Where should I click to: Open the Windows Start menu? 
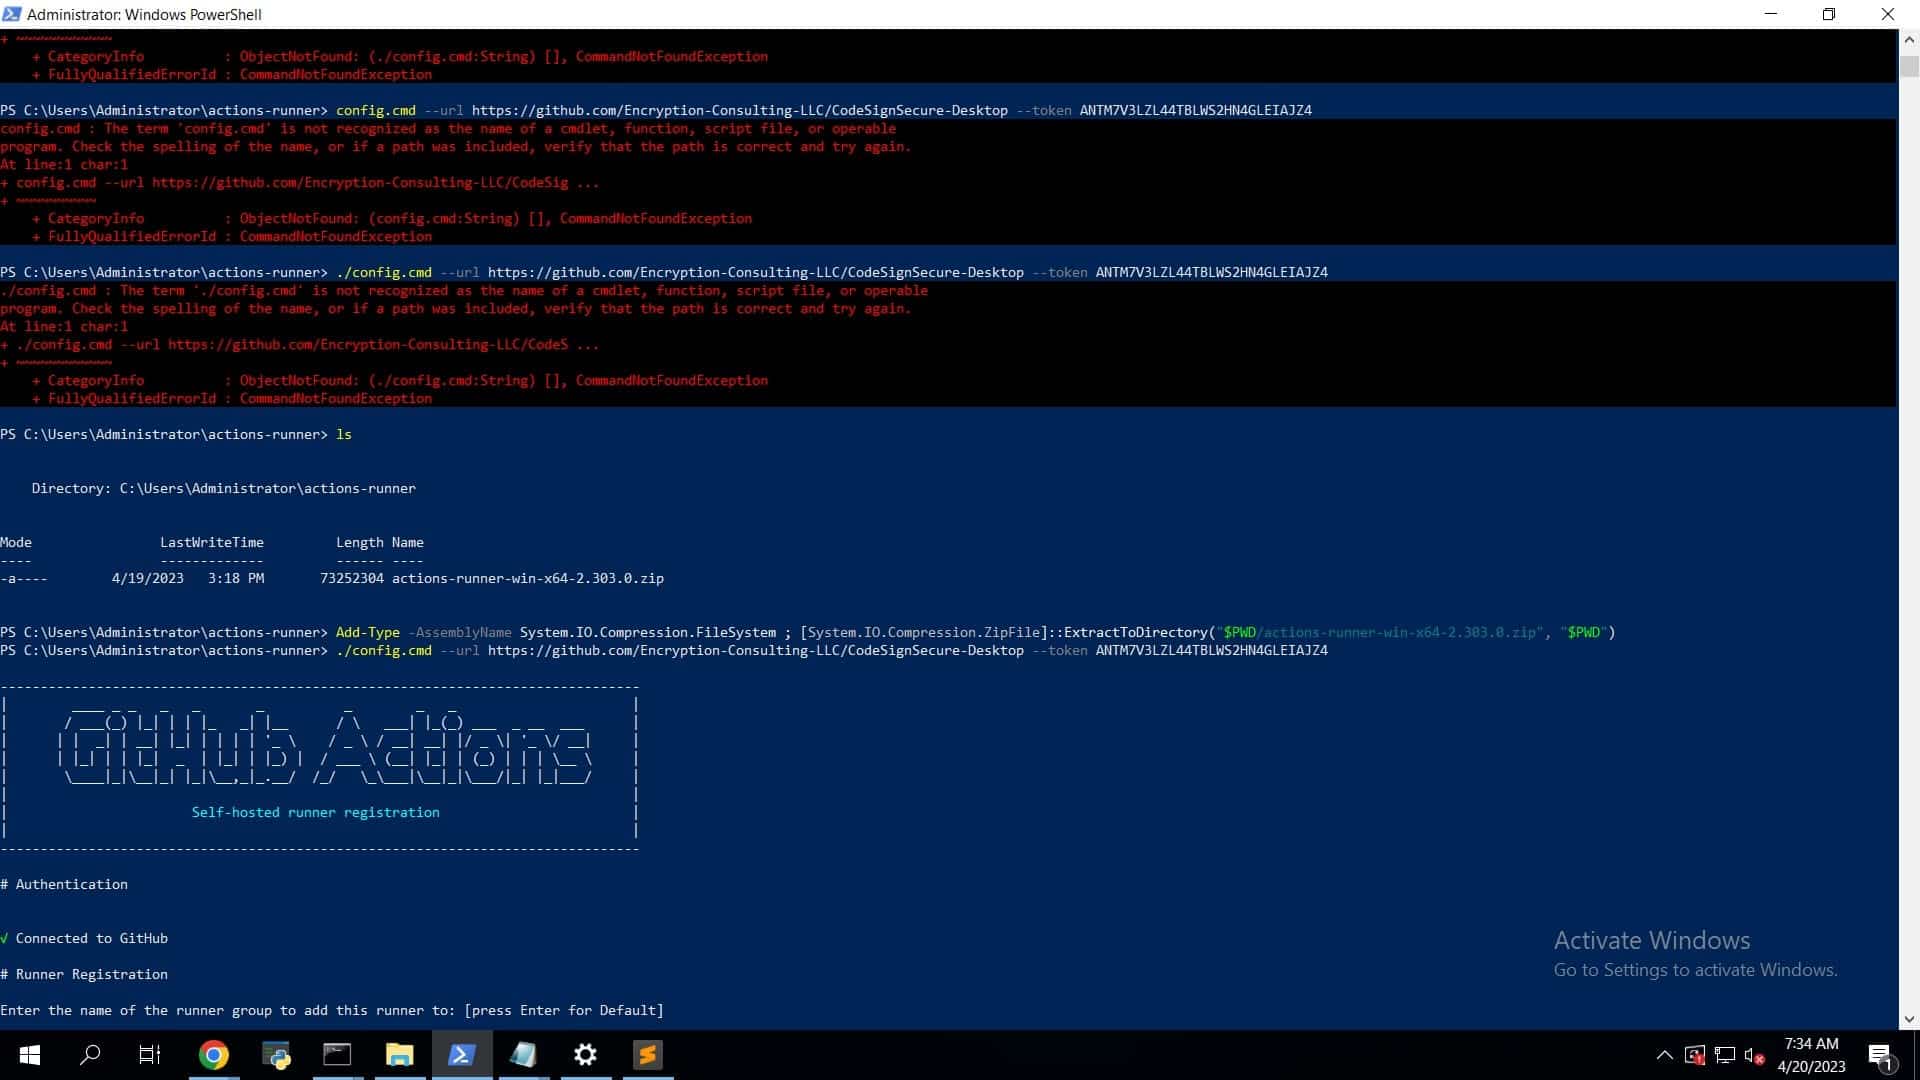point(29,1055)
